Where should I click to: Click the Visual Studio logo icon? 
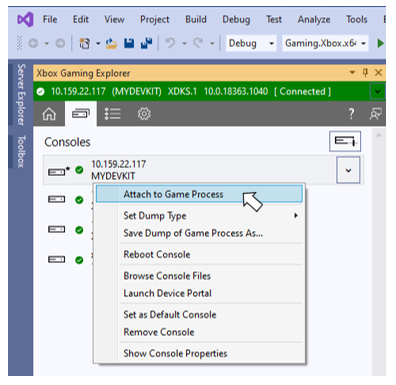(25, 19)
